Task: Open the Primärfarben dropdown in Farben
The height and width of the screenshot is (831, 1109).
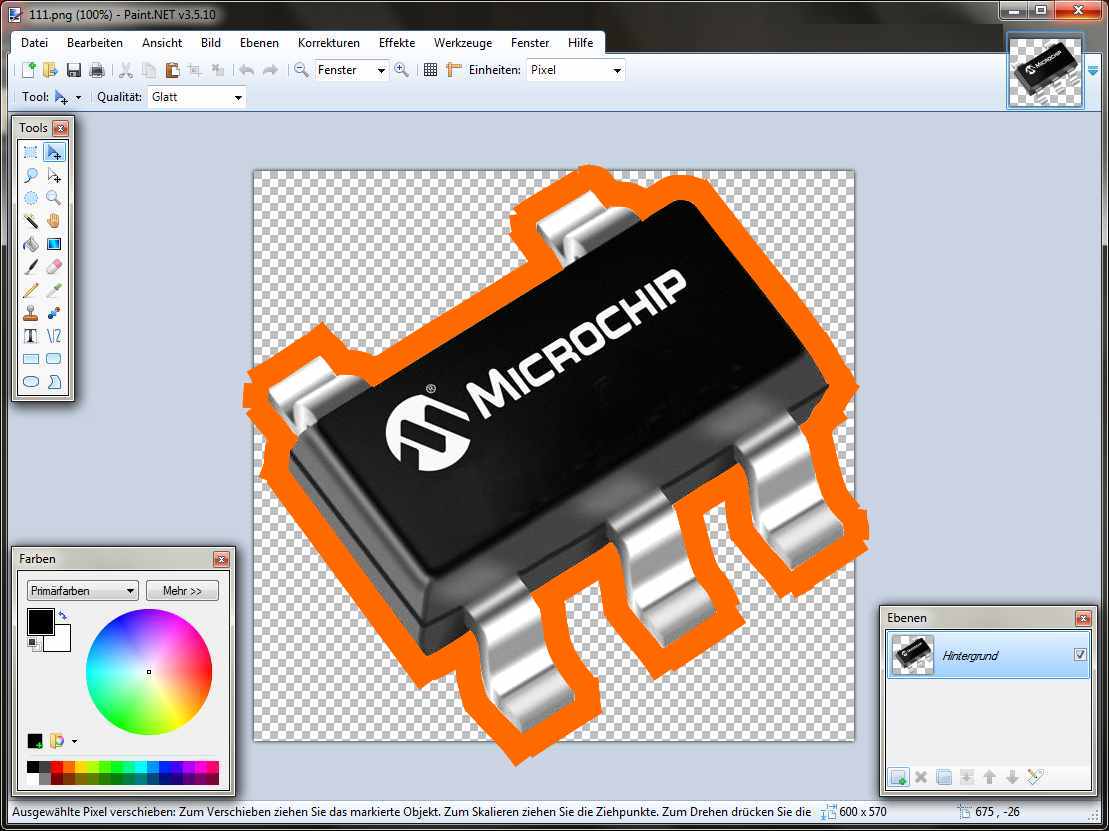Action: click(x=83, y=591)
